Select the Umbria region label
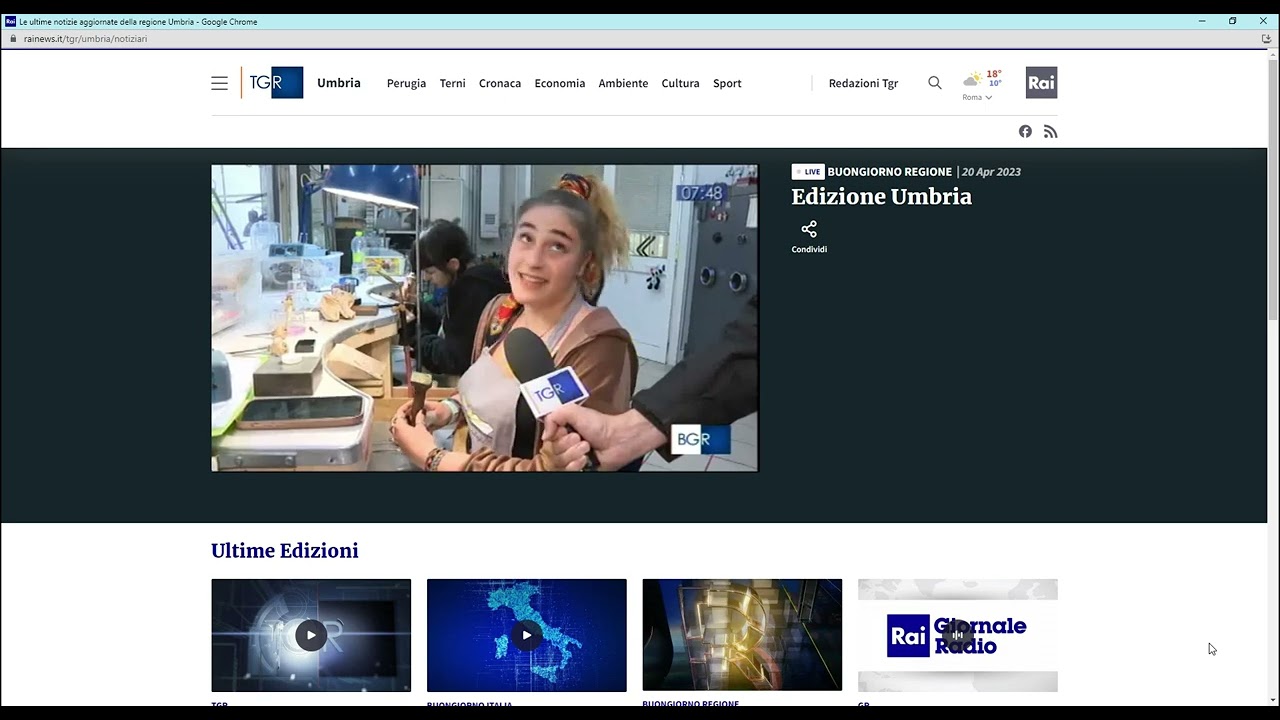 click(x=339, y=83)
